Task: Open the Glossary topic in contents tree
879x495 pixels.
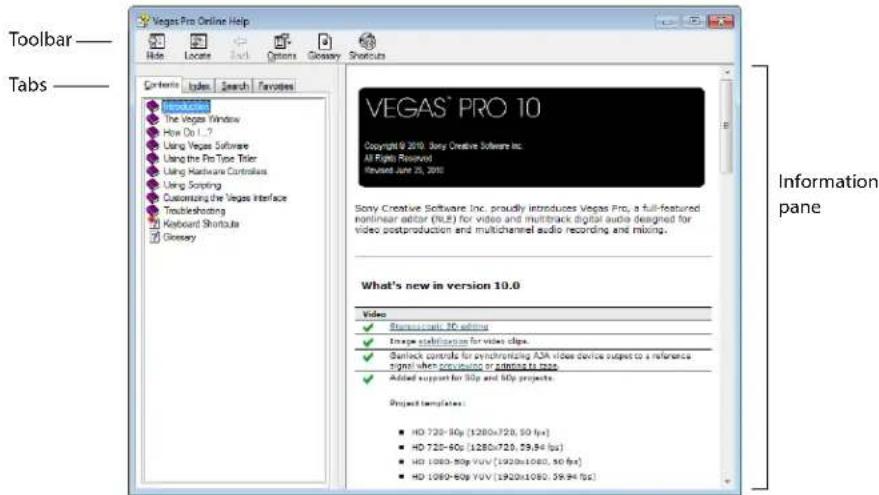Action: 179,237
